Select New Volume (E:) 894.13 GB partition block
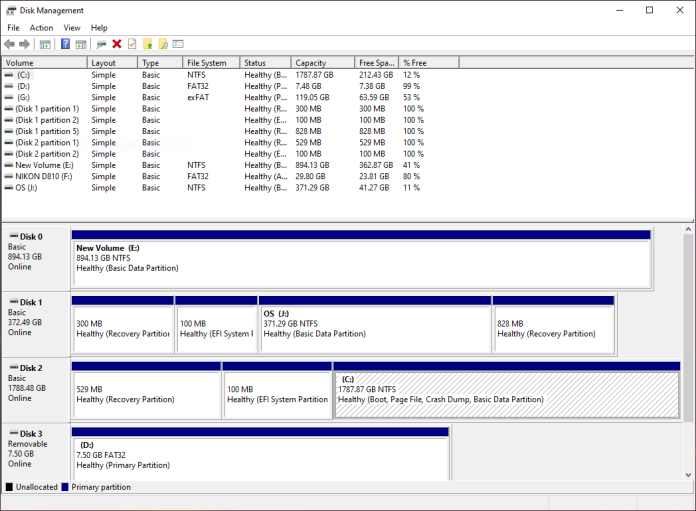The height and width of the screenshot is (511, 696). tap(361, 259)
